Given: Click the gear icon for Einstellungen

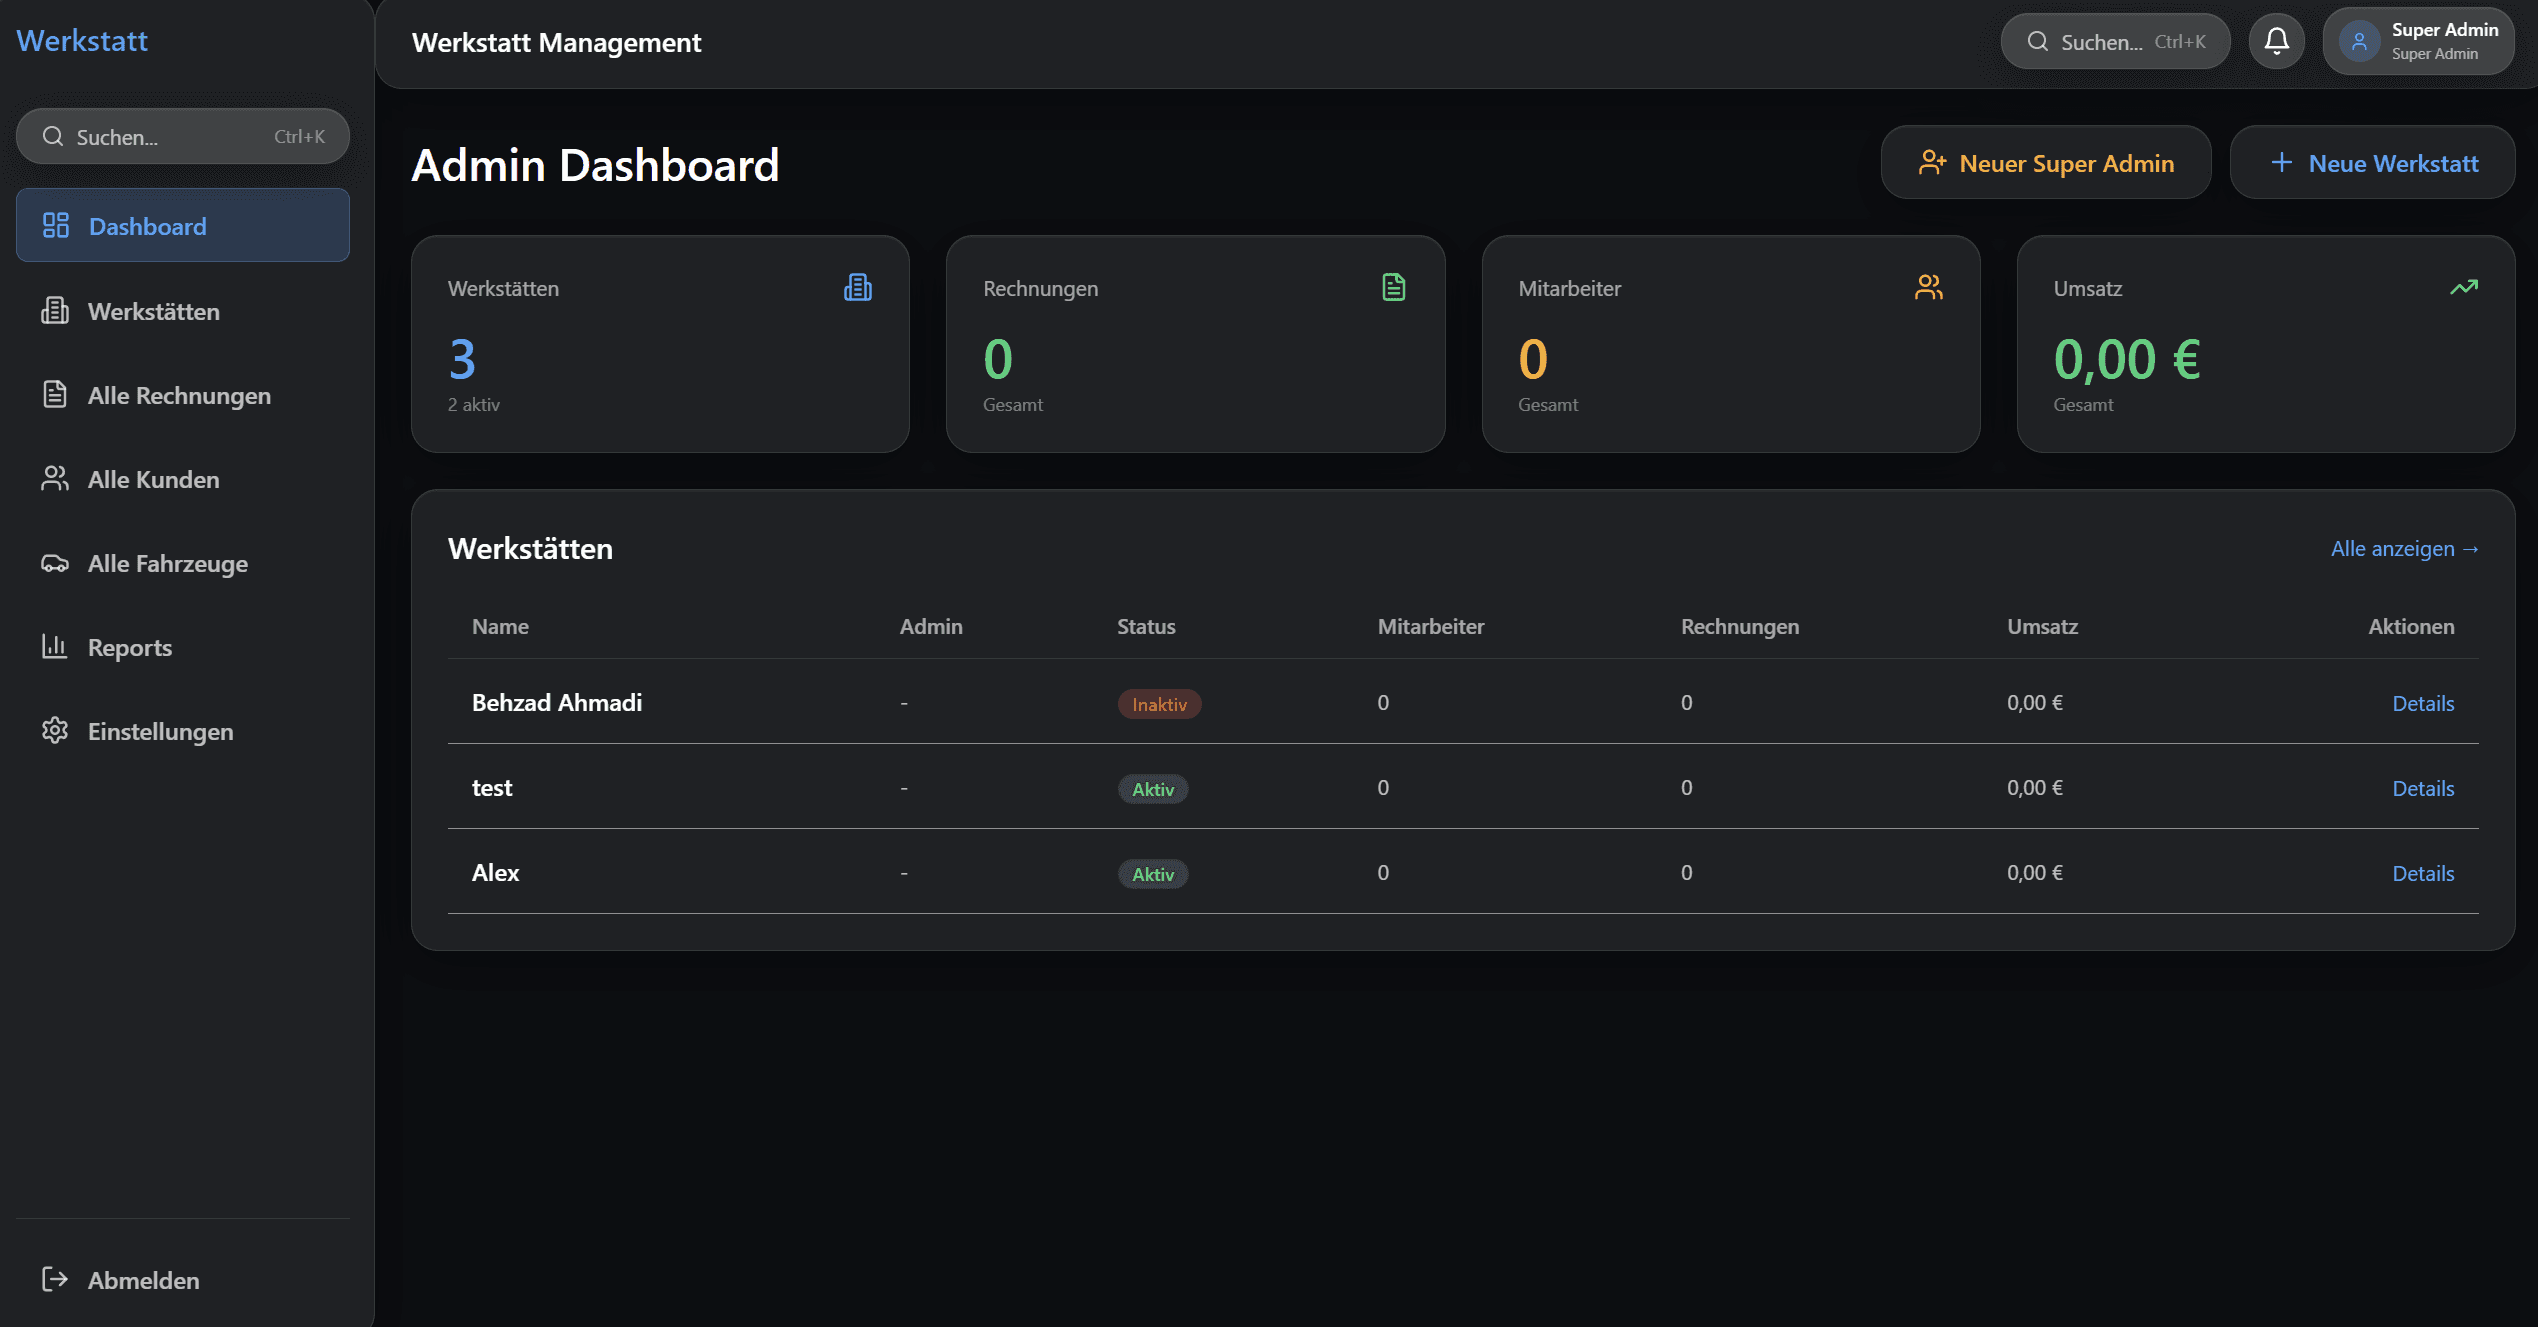Looking at the screenshot, I should (x=55, y=731).
